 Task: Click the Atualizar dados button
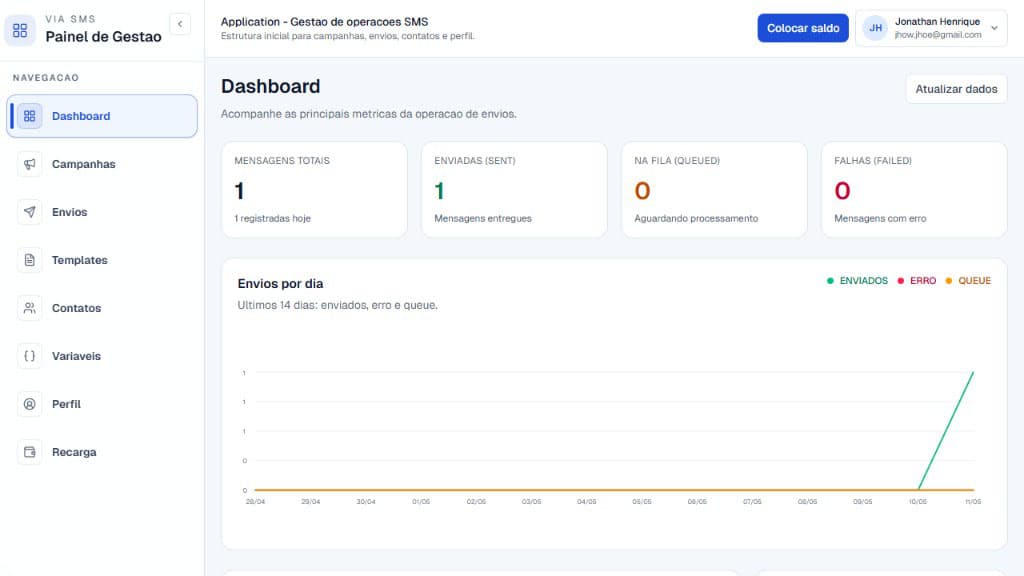(956, 89)
